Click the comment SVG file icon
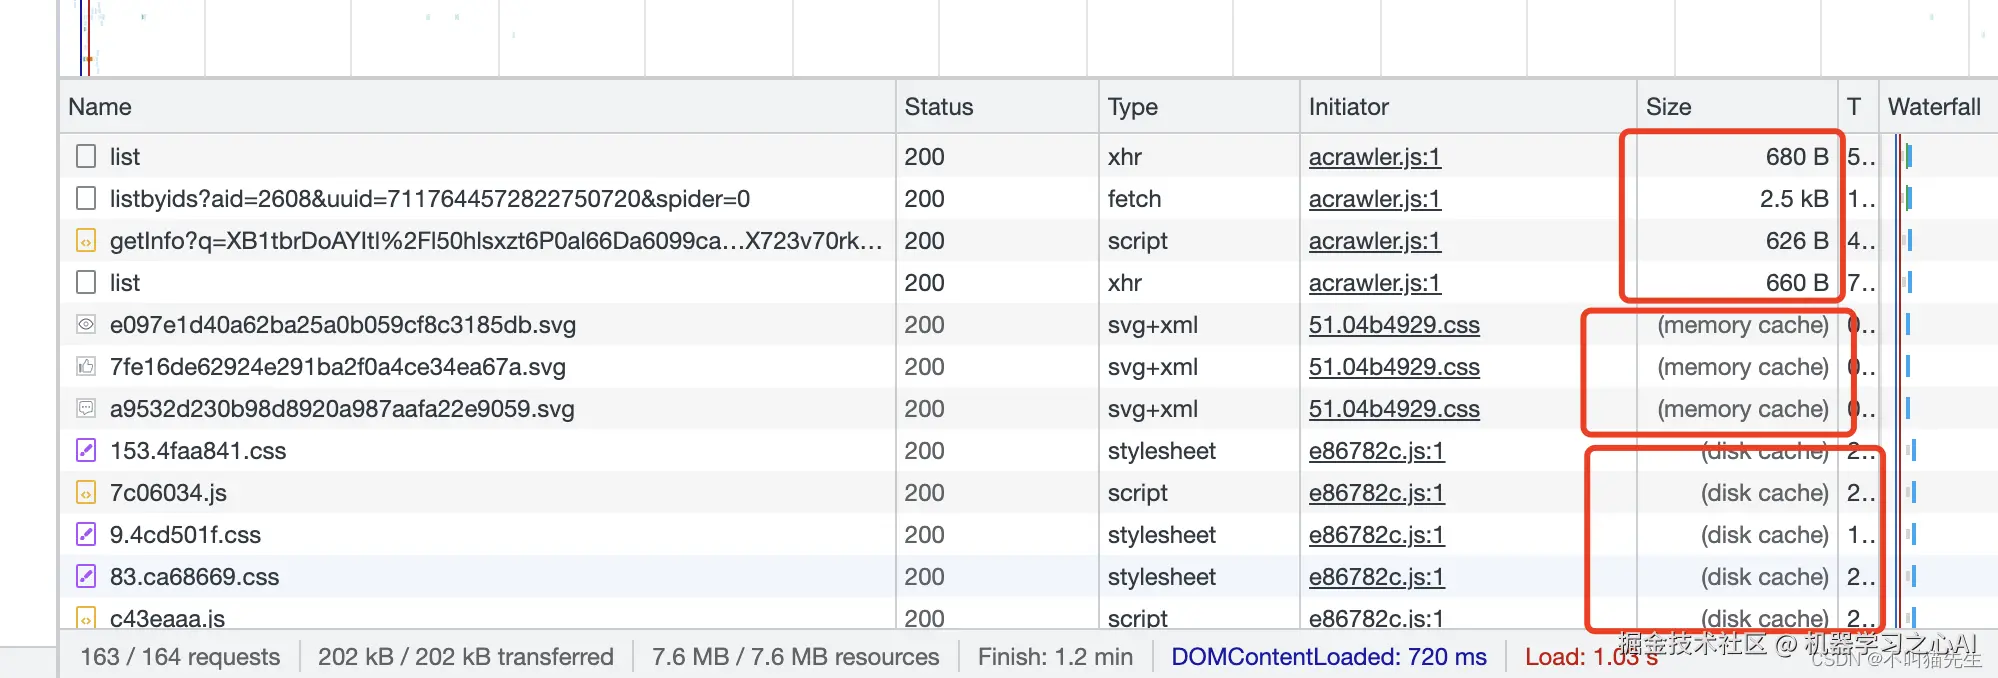1998x678 pixels. tap(87, 409)
